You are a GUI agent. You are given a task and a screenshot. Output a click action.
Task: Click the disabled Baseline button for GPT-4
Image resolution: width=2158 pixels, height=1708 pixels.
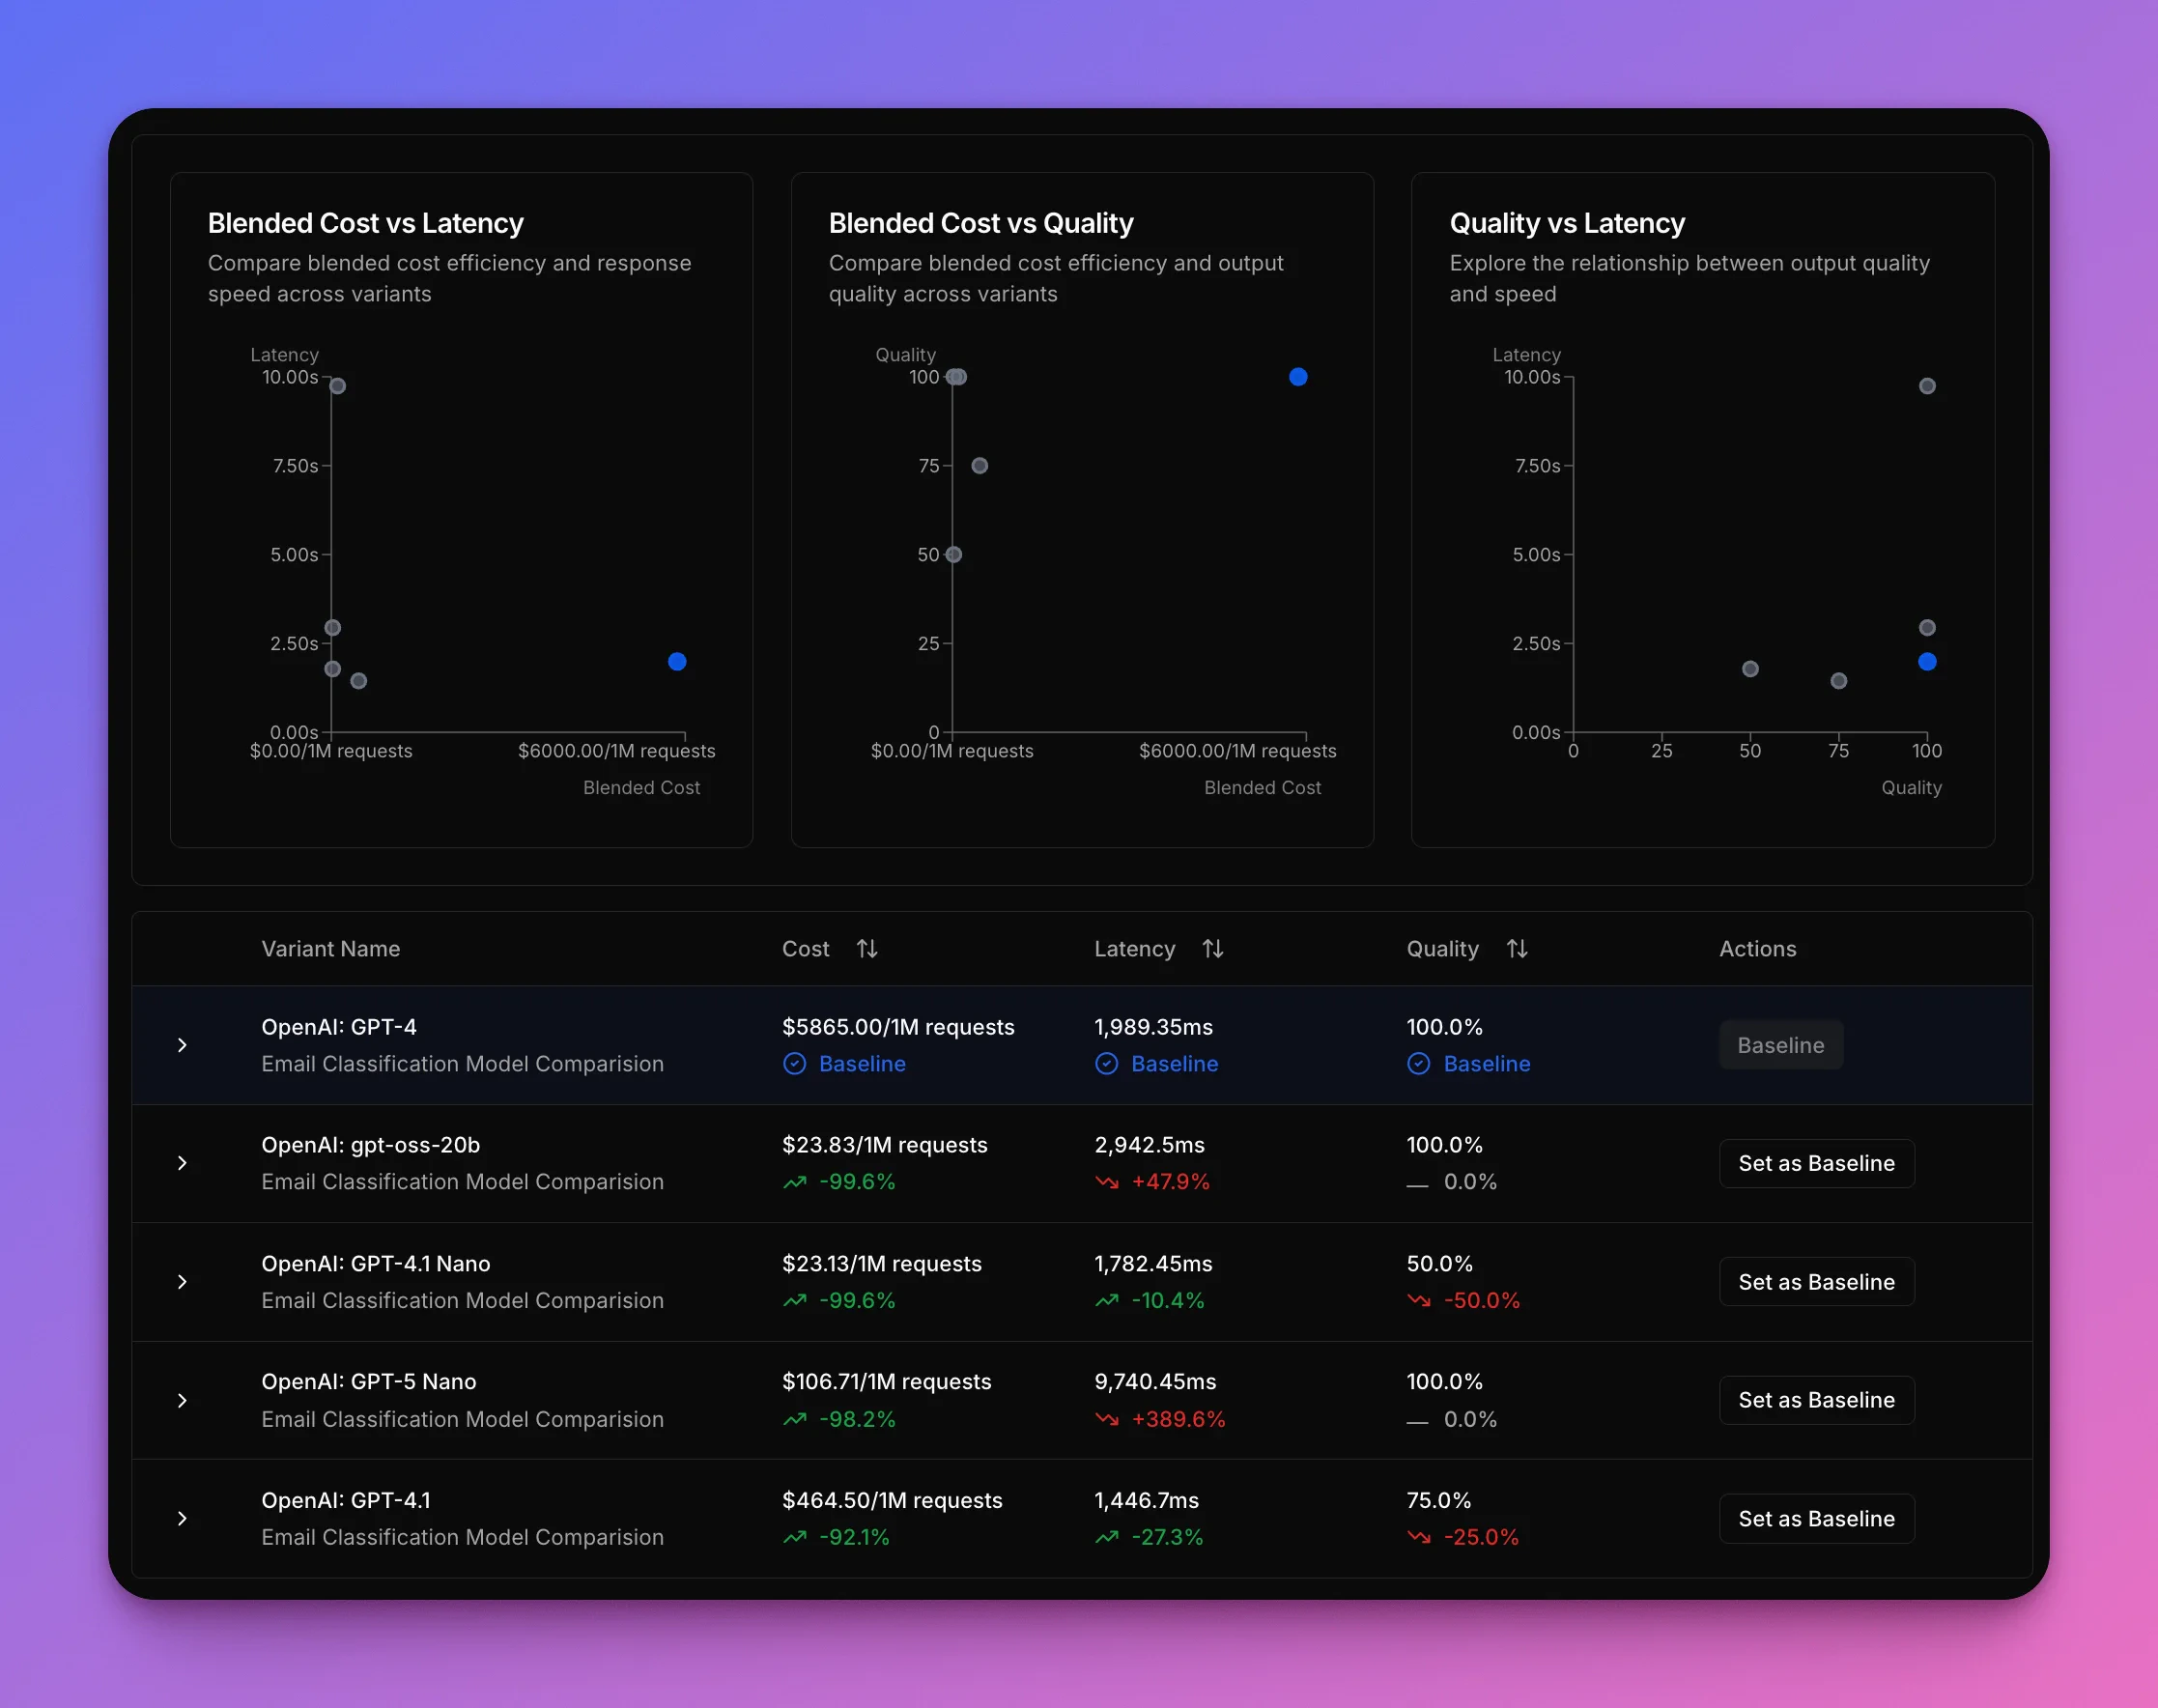tap(1780, 1045)
